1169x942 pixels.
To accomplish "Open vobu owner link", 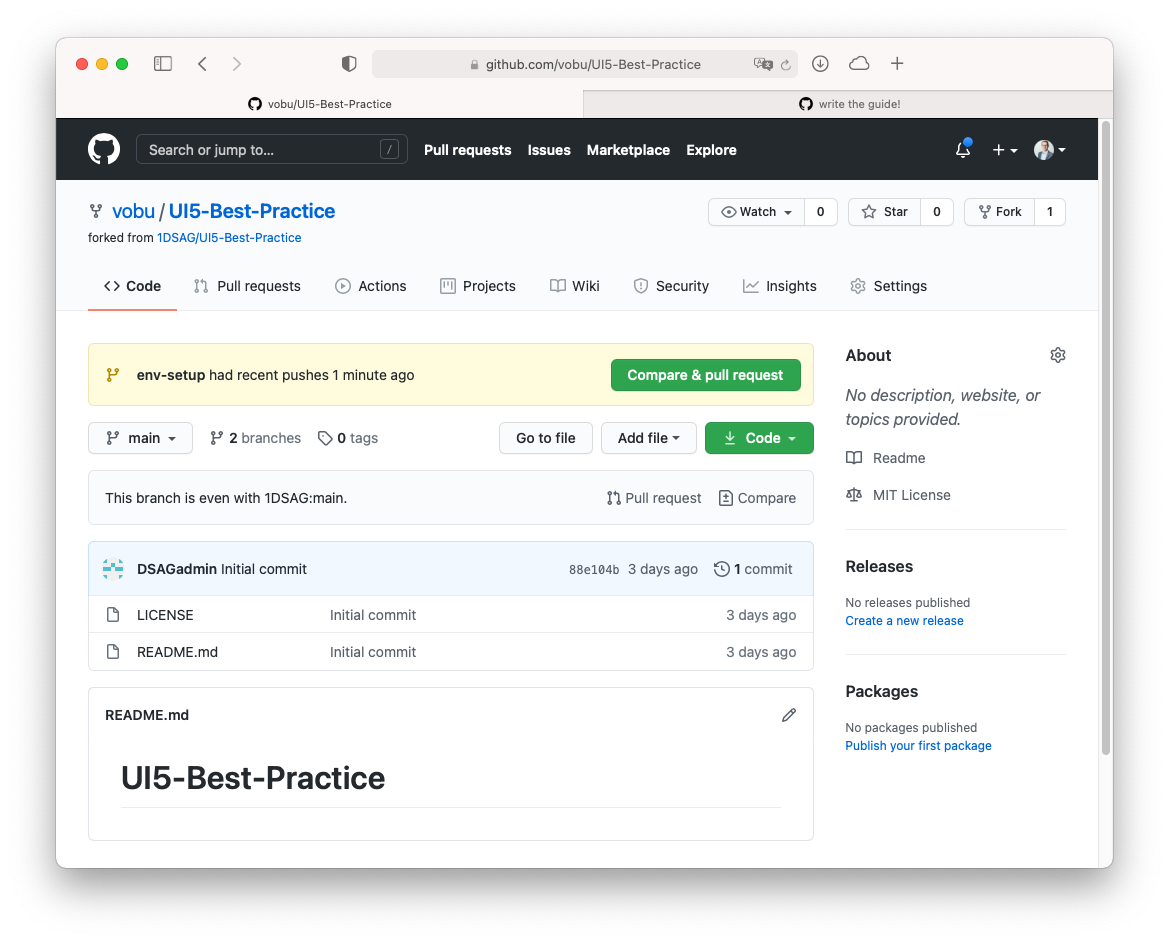I will coord(133,212).
